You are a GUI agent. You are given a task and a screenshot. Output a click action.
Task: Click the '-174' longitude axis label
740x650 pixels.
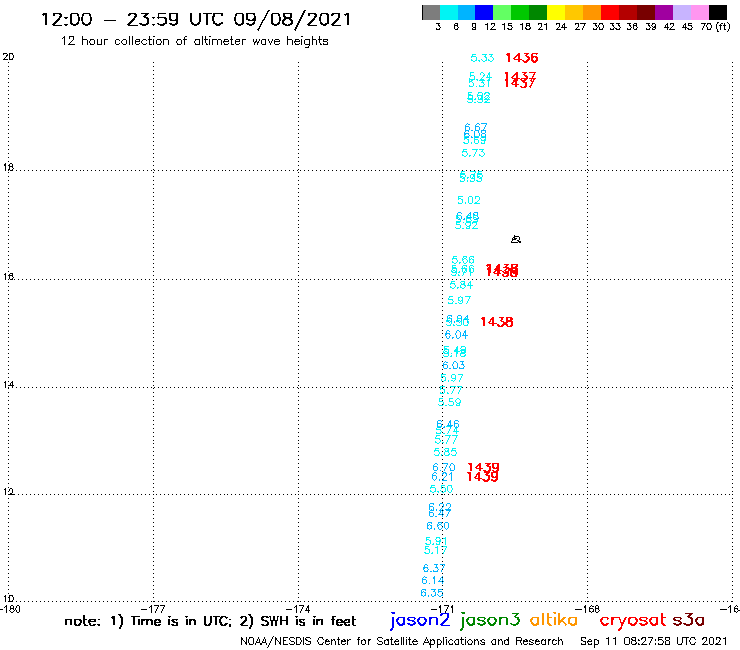[298, 609]
